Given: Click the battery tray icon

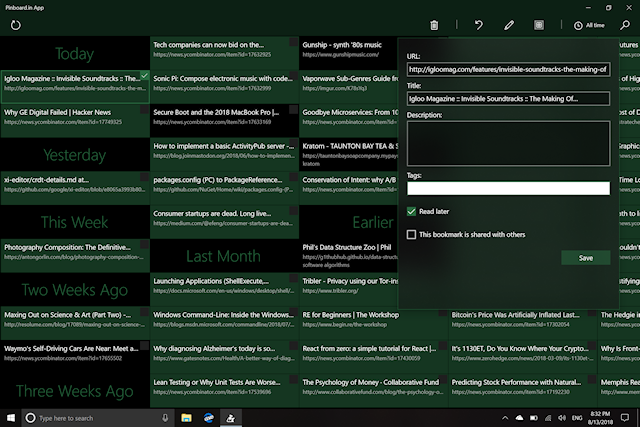Looking at the screenshot, I should click(x=533, y=418).
